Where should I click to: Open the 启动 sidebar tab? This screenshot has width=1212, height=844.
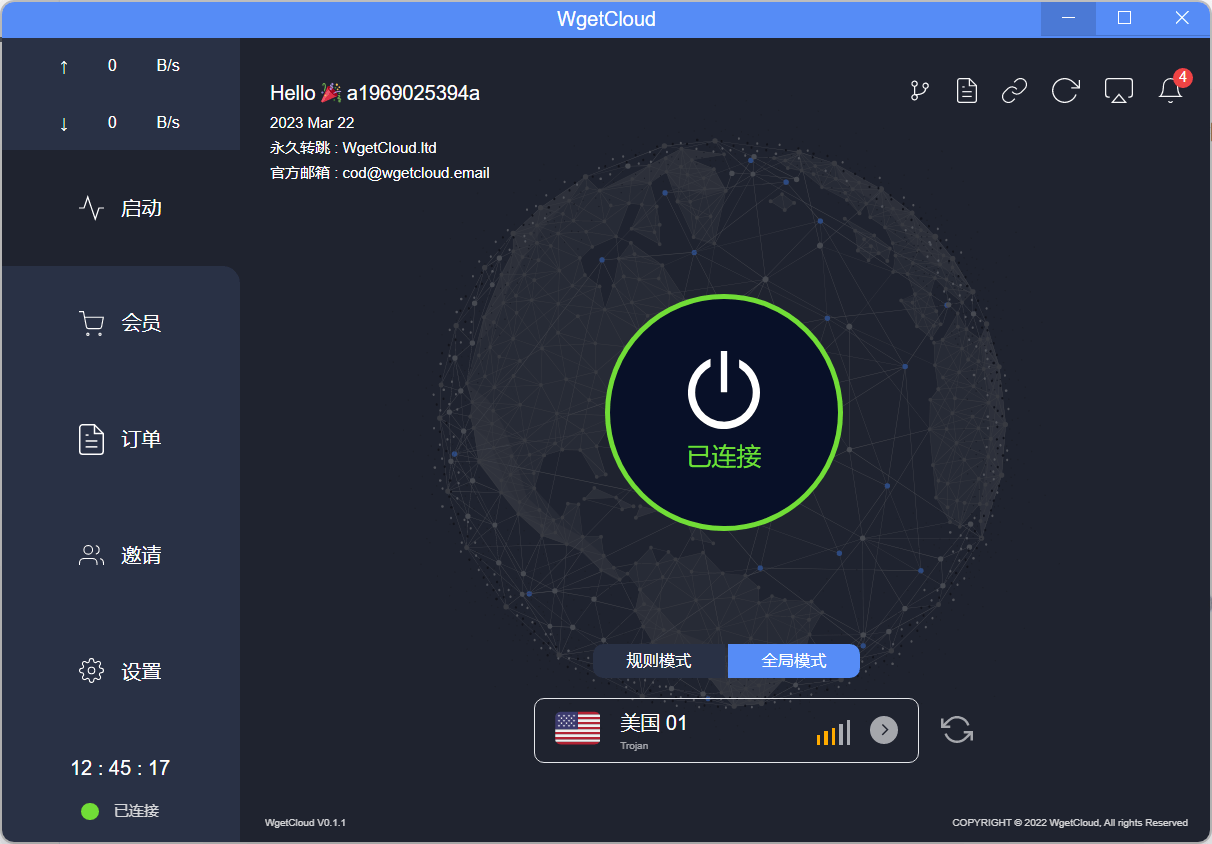pos(120,208)
